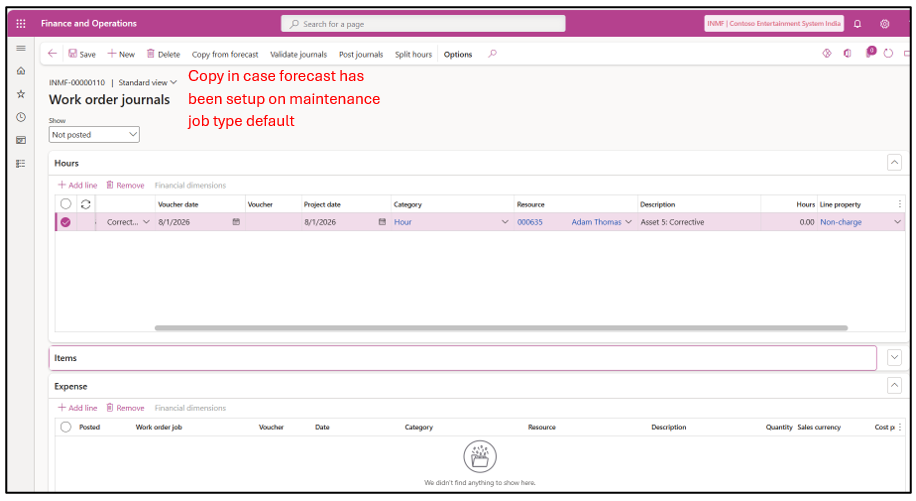Open the messages icon with badge

(870, 53)
